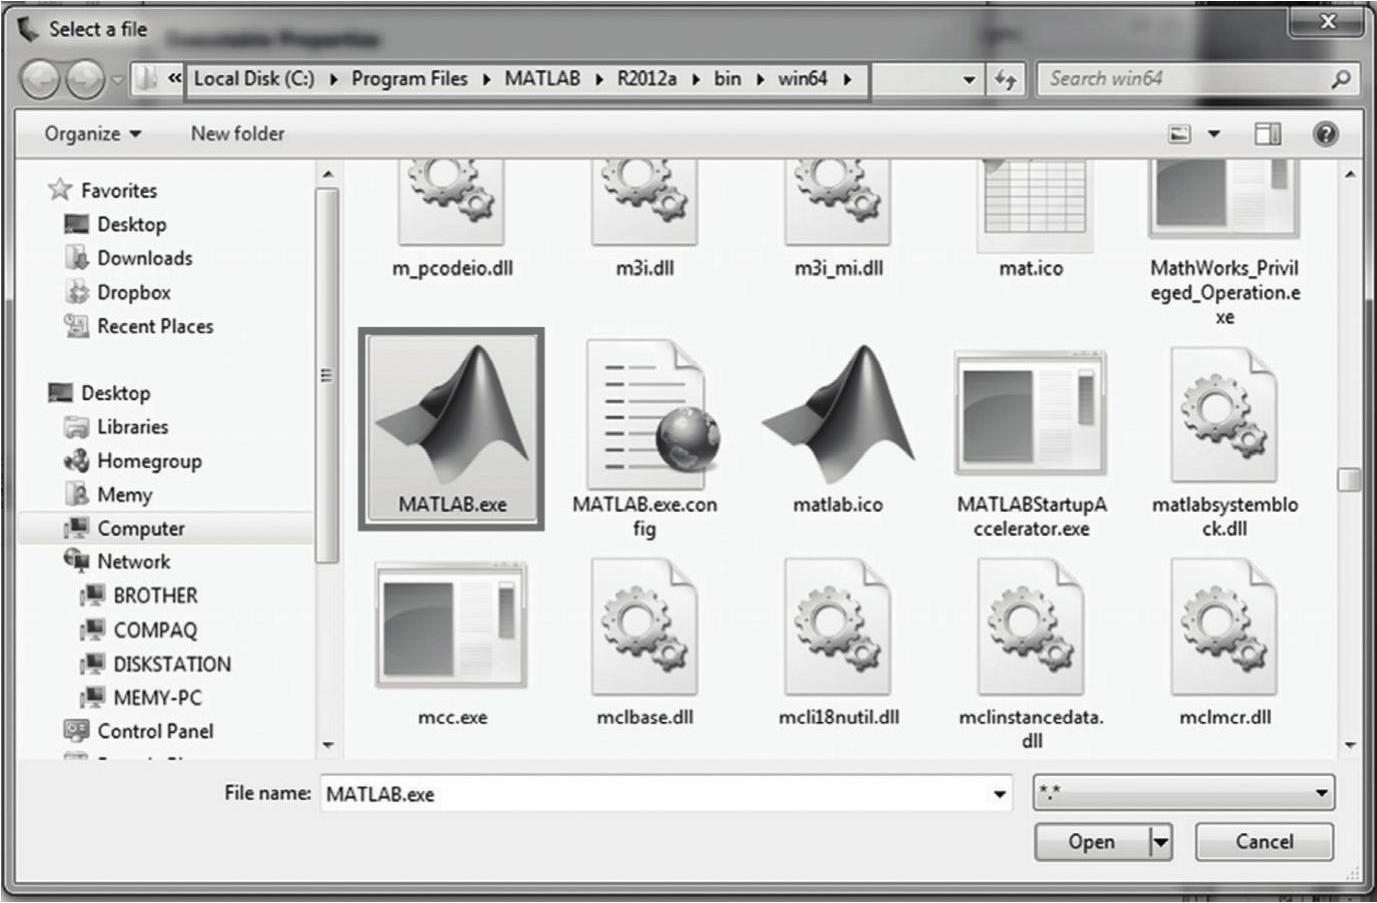Select the matlab.ico file icon
This screenshot has height=903, width=1377.
pyautogui.click(x=838, y=415)
